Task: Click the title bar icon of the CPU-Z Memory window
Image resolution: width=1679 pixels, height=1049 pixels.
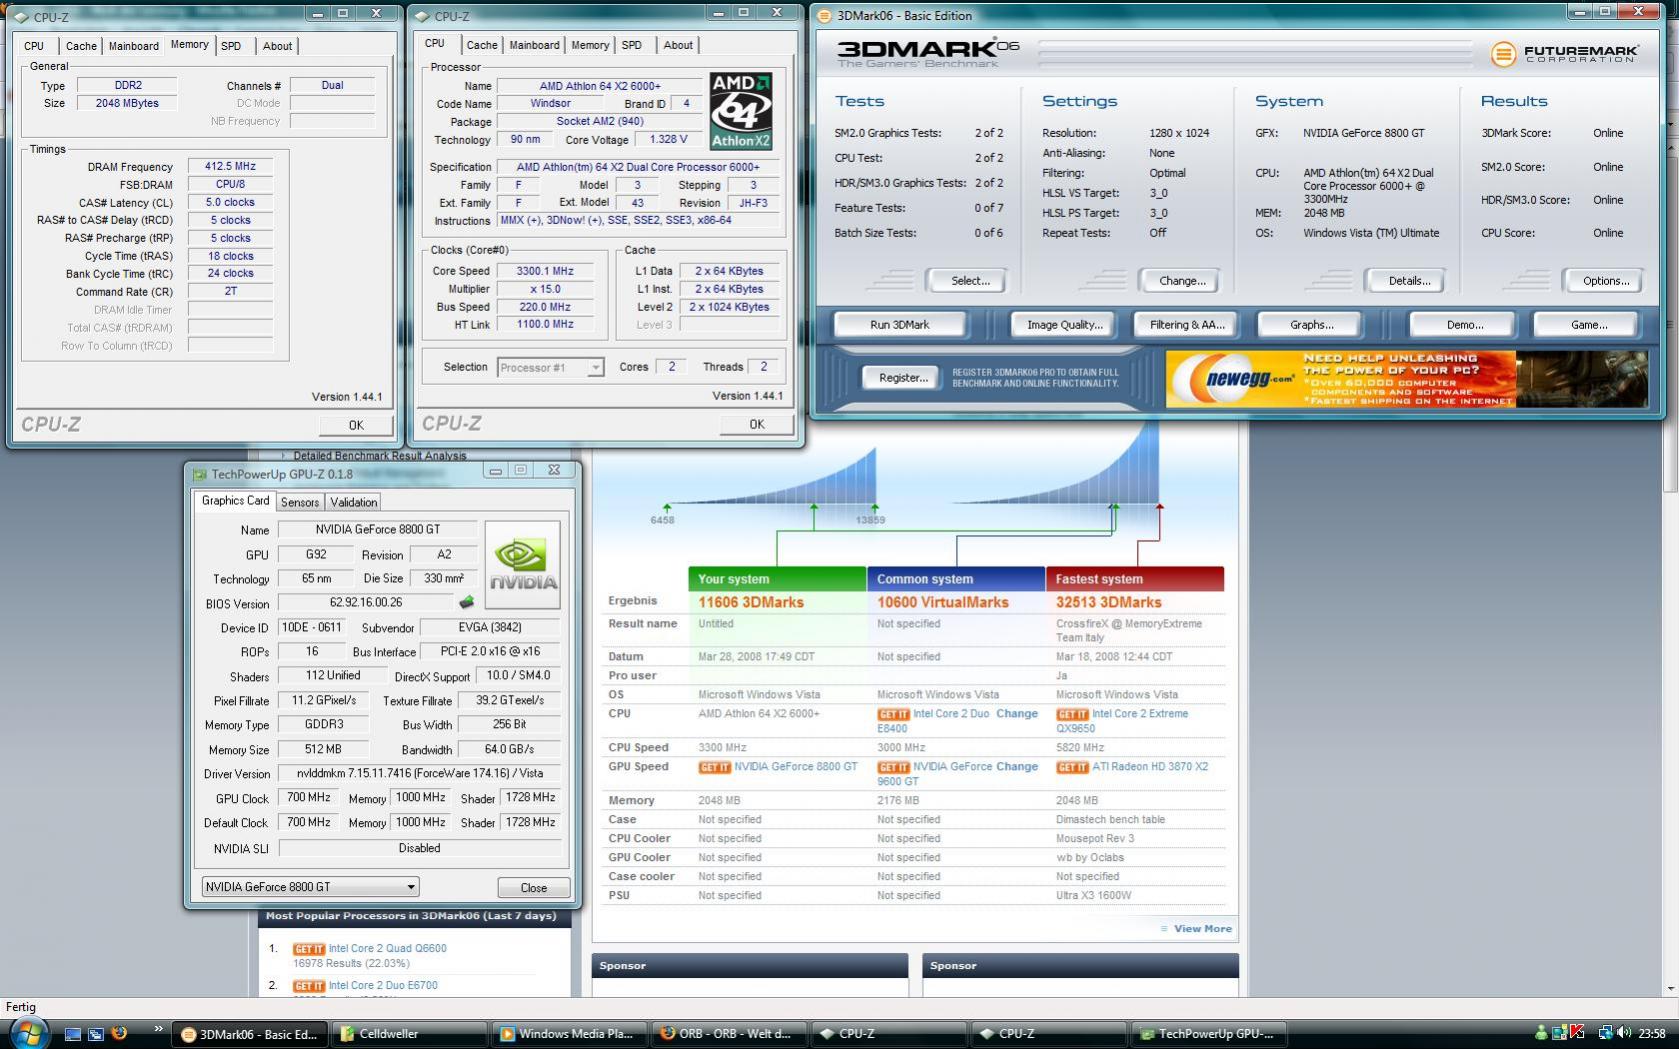Action: pyautogui.click(x=22, y=16)
